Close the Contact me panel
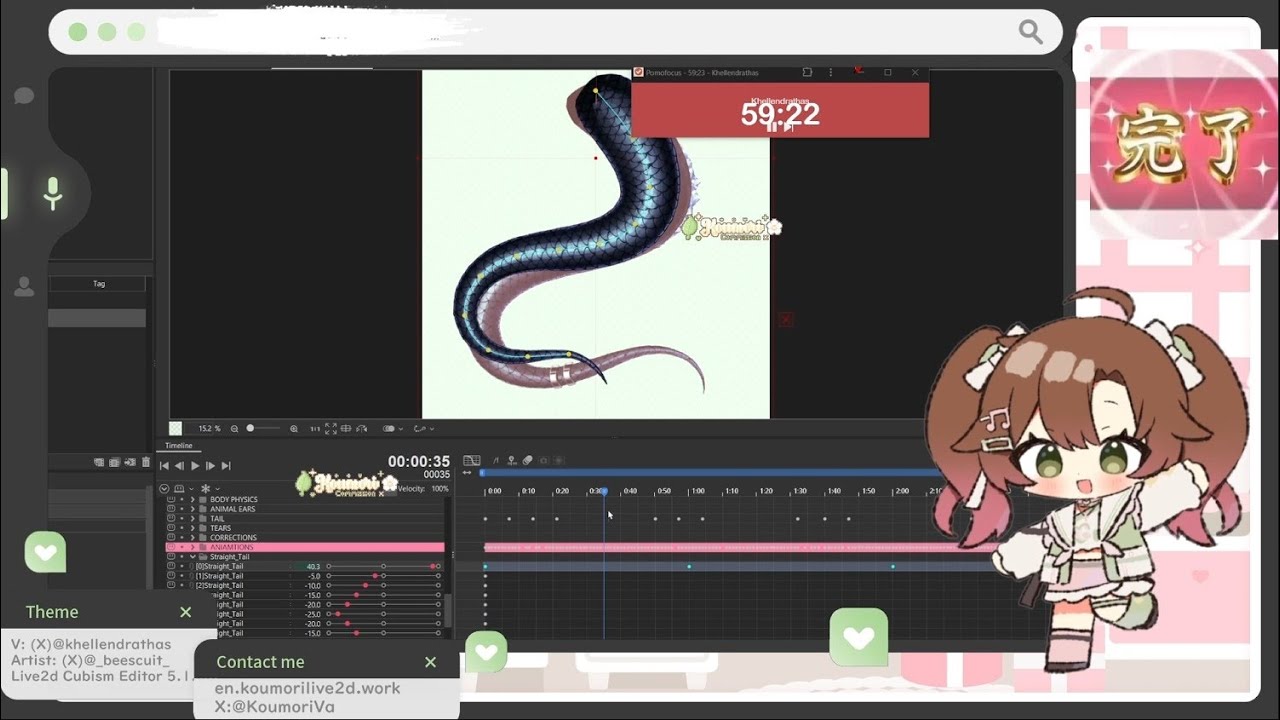Image resolution: width=1280 pixels, height=720 pixels. (x=430, y=662)
